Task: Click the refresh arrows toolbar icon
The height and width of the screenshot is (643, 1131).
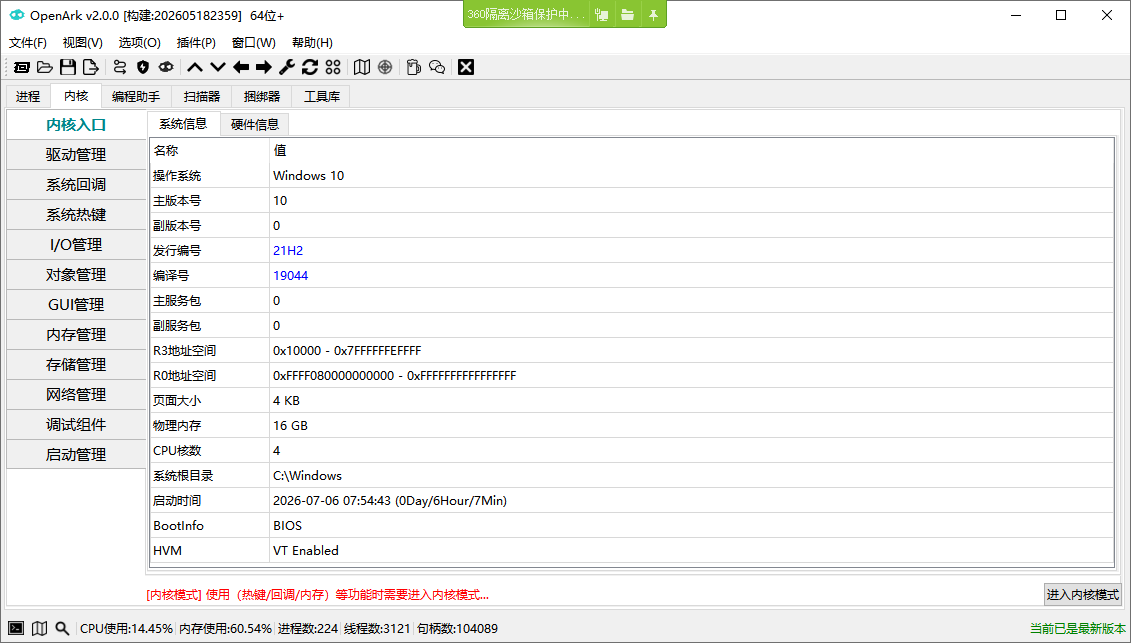Action: point(310,67)
